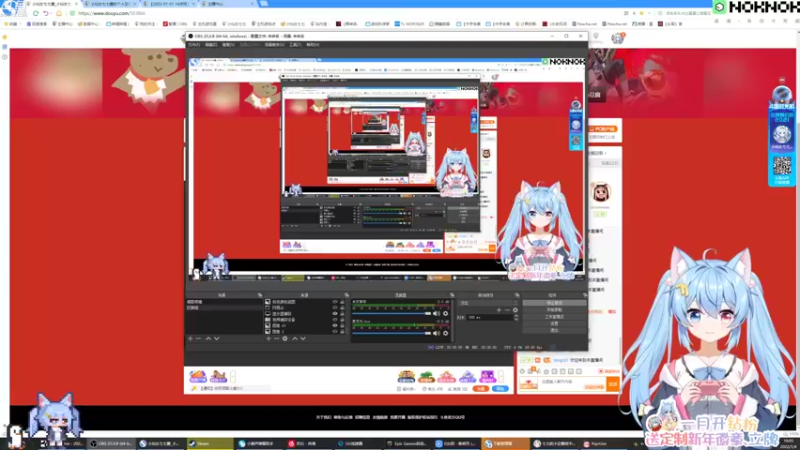Viewport: 800px width, 450px height.
Task: Adjust first mixer channel volume slider
Action: coord(392,314)
